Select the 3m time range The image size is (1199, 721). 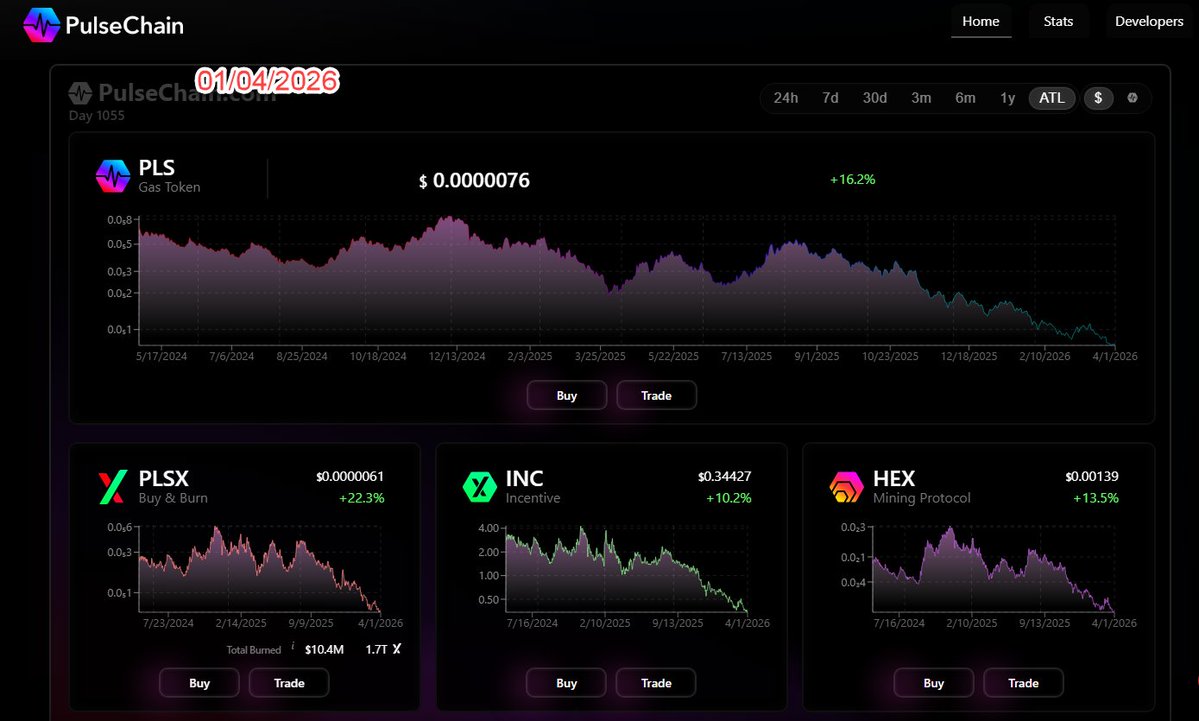pos(921,98)
